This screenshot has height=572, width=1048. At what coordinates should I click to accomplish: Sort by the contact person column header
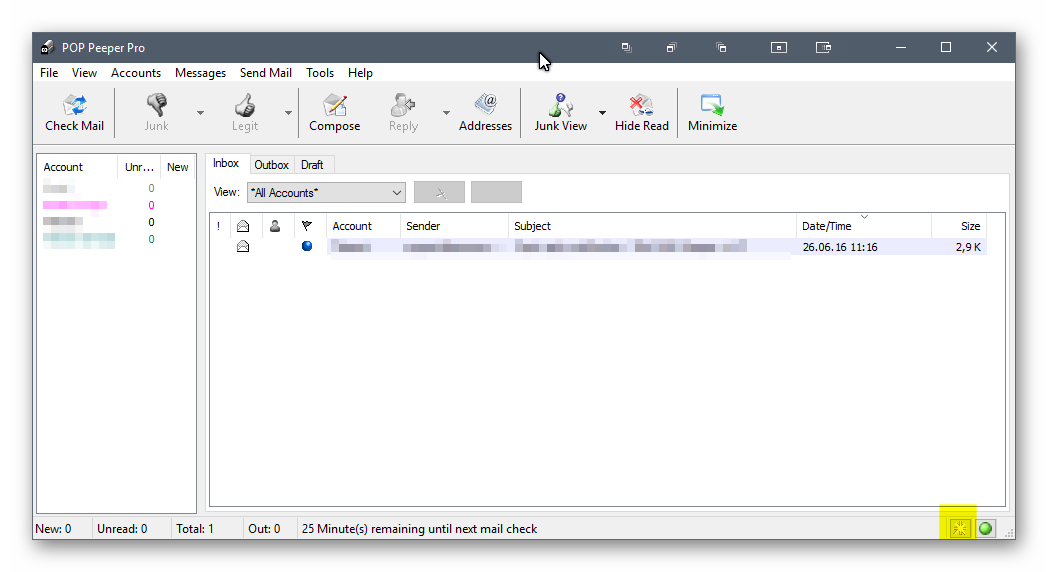[x=275, y=226]
